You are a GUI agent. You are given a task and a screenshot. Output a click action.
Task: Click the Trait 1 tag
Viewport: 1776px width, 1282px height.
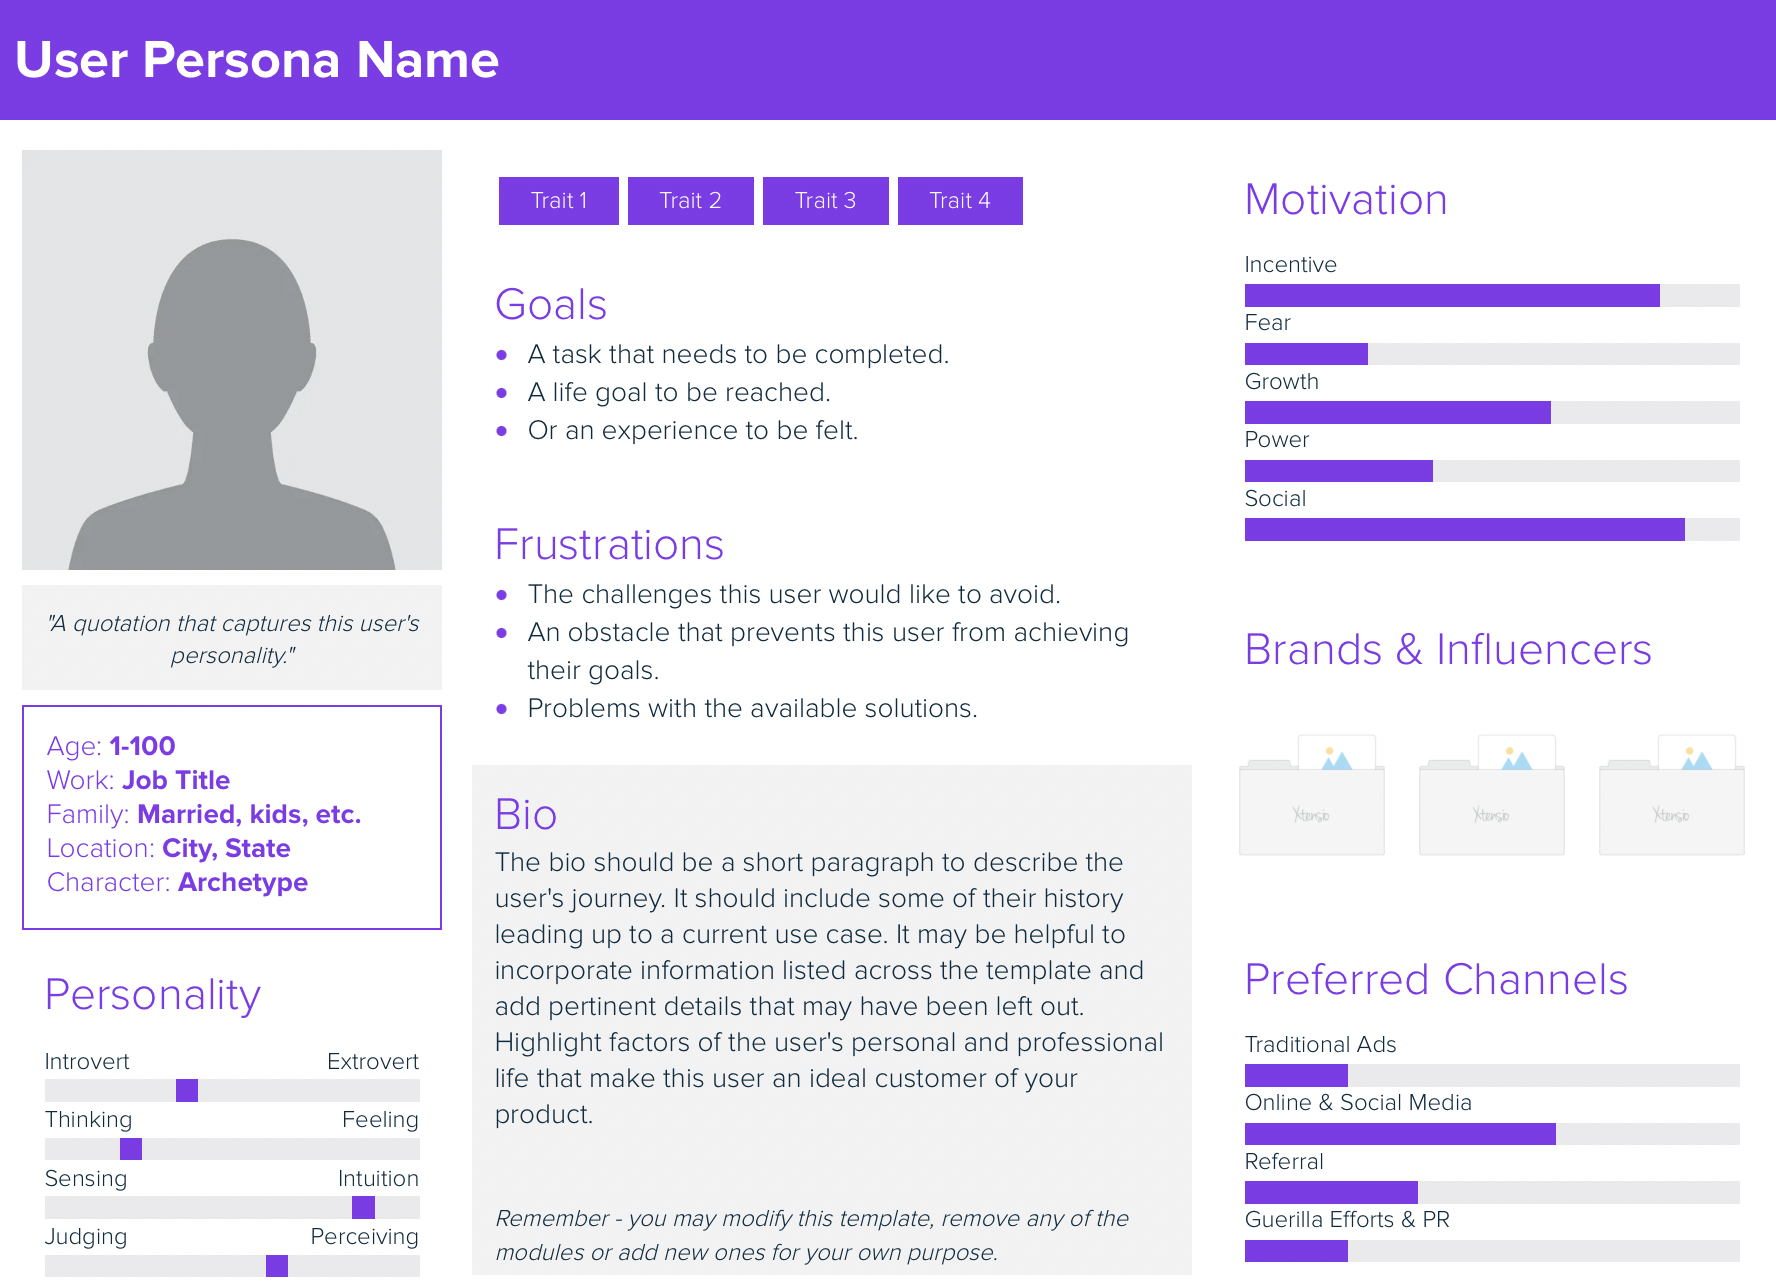click(559, 201)
